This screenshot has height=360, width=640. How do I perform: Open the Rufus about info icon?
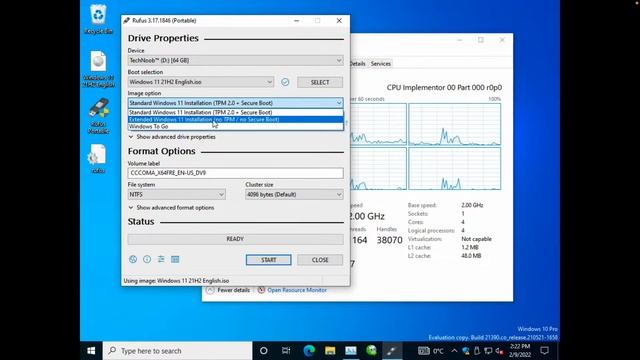[x=147, y=259]
